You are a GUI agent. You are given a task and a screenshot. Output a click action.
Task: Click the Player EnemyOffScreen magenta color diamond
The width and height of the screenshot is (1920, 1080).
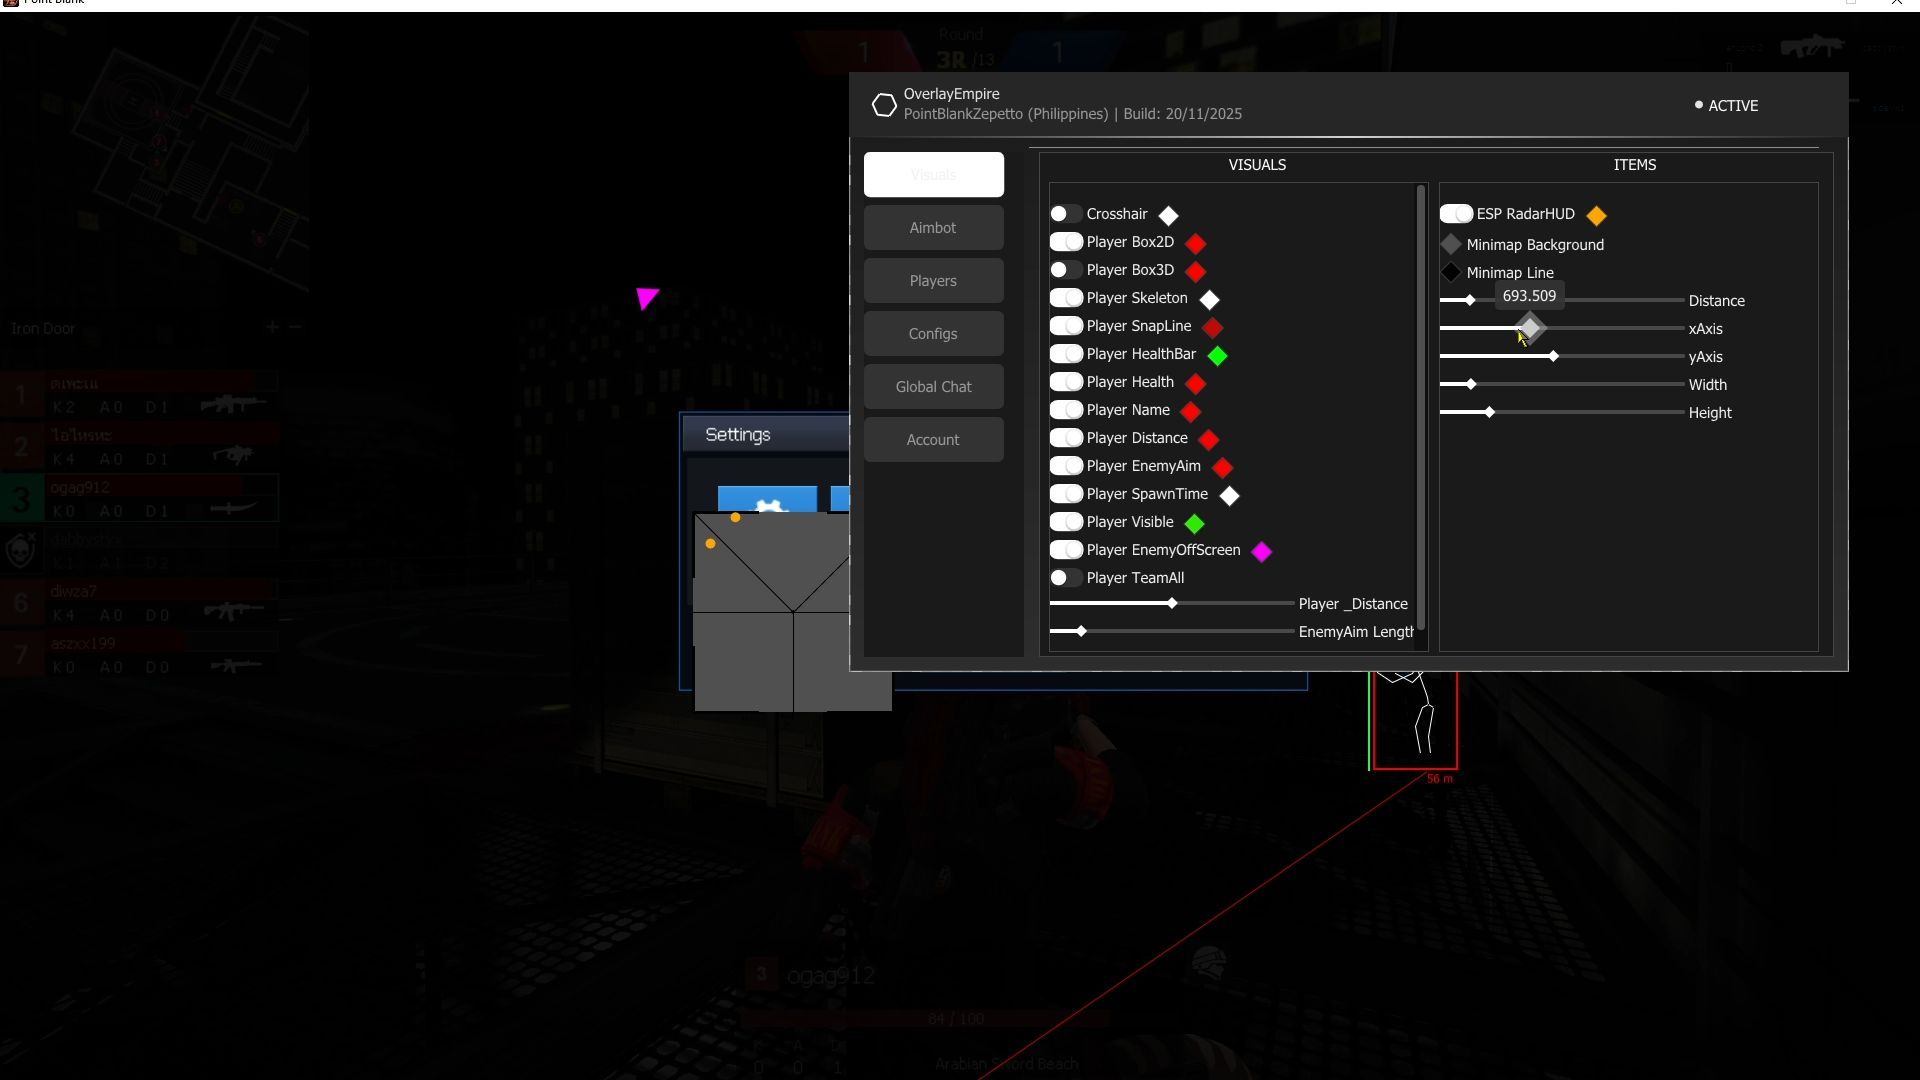pyautogui.click(x=1262, y=551)
